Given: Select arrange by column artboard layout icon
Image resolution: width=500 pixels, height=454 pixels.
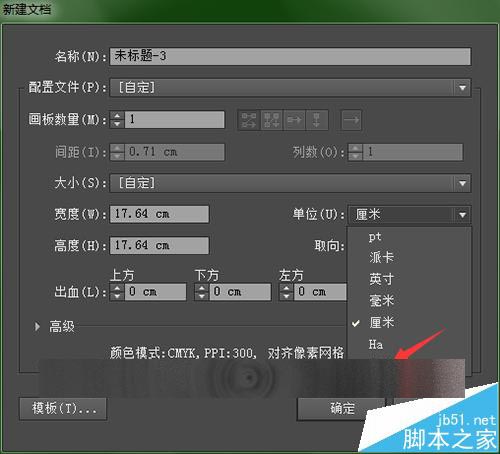Looking at the screenshot, I should pos(317,120).
